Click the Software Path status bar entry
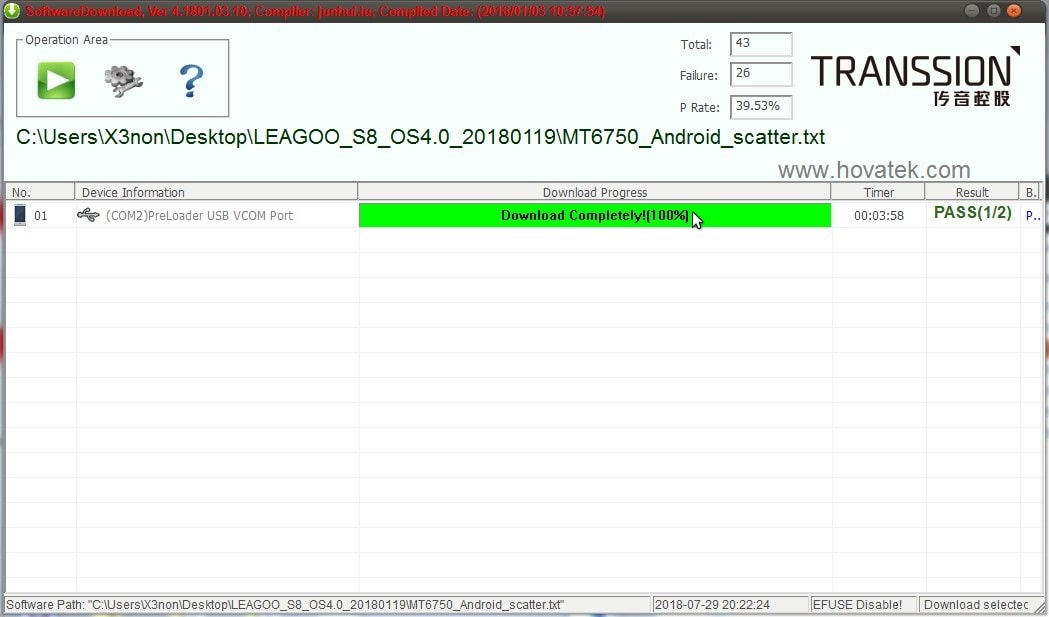Image resolution: width=1049 pixels, height=617 pixels. pos(327,605)
